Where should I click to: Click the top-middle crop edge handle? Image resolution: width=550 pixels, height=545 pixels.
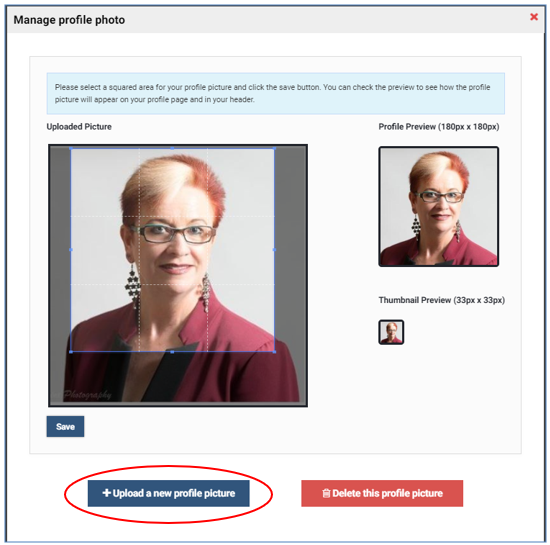pos(173,149)
